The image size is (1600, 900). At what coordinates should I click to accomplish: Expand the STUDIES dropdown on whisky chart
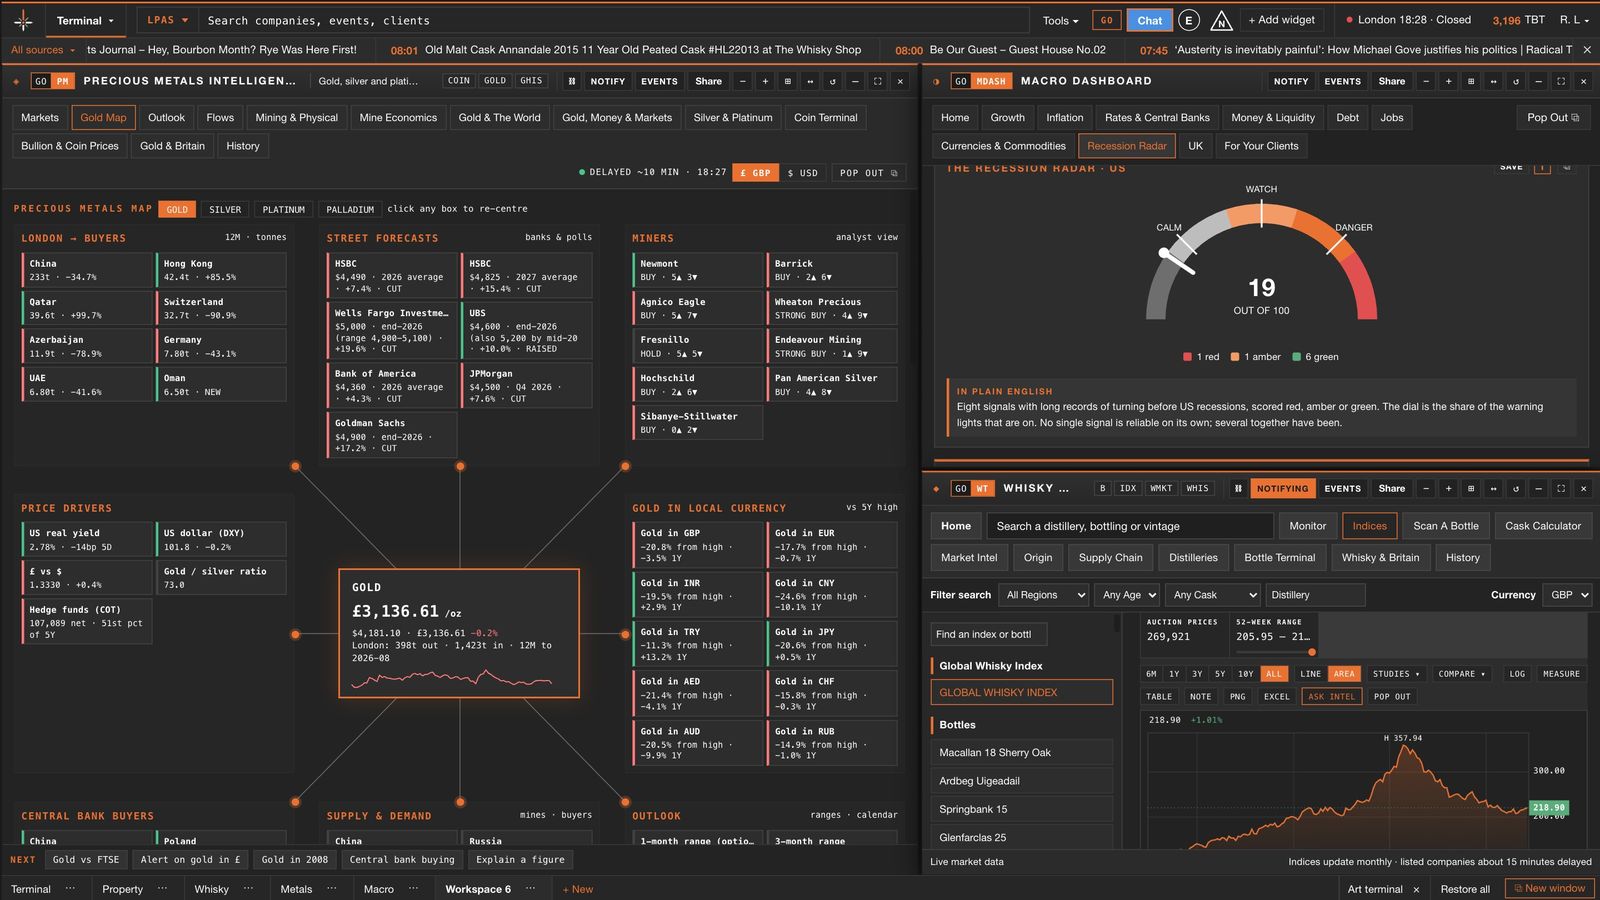click(1396, 673)
